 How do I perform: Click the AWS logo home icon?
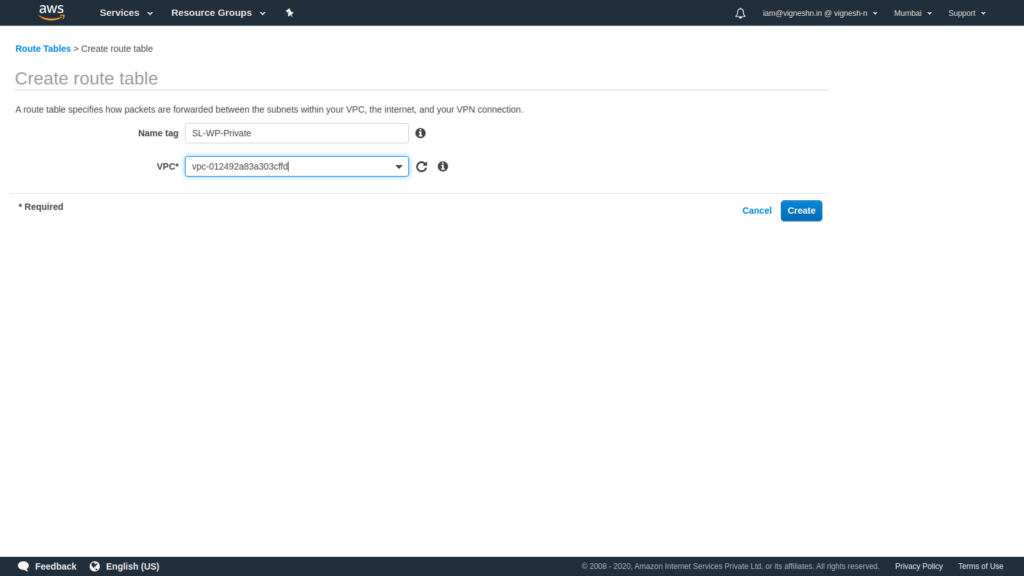pos(52,12)
